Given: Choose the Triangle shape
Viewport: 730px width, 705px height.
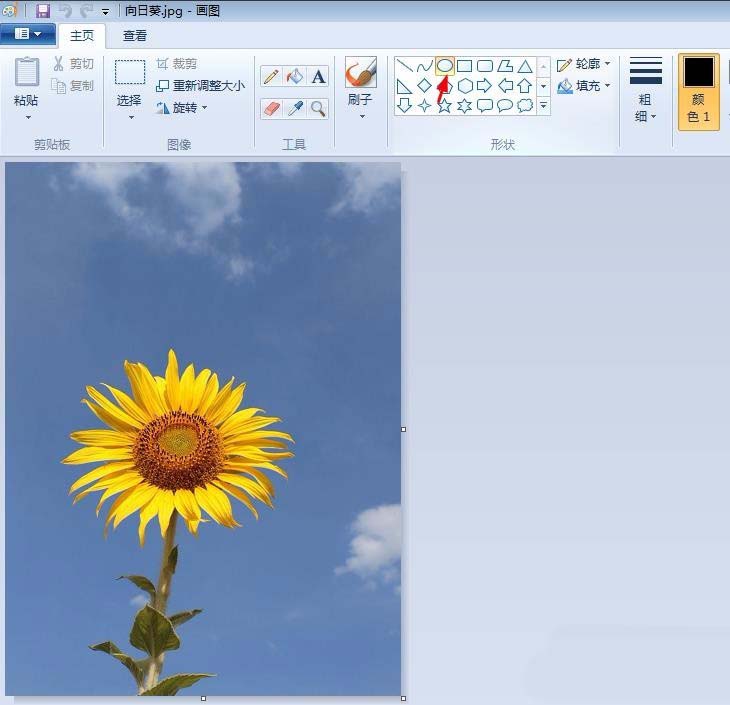Looking at the screenshot, I should point(525,66).
